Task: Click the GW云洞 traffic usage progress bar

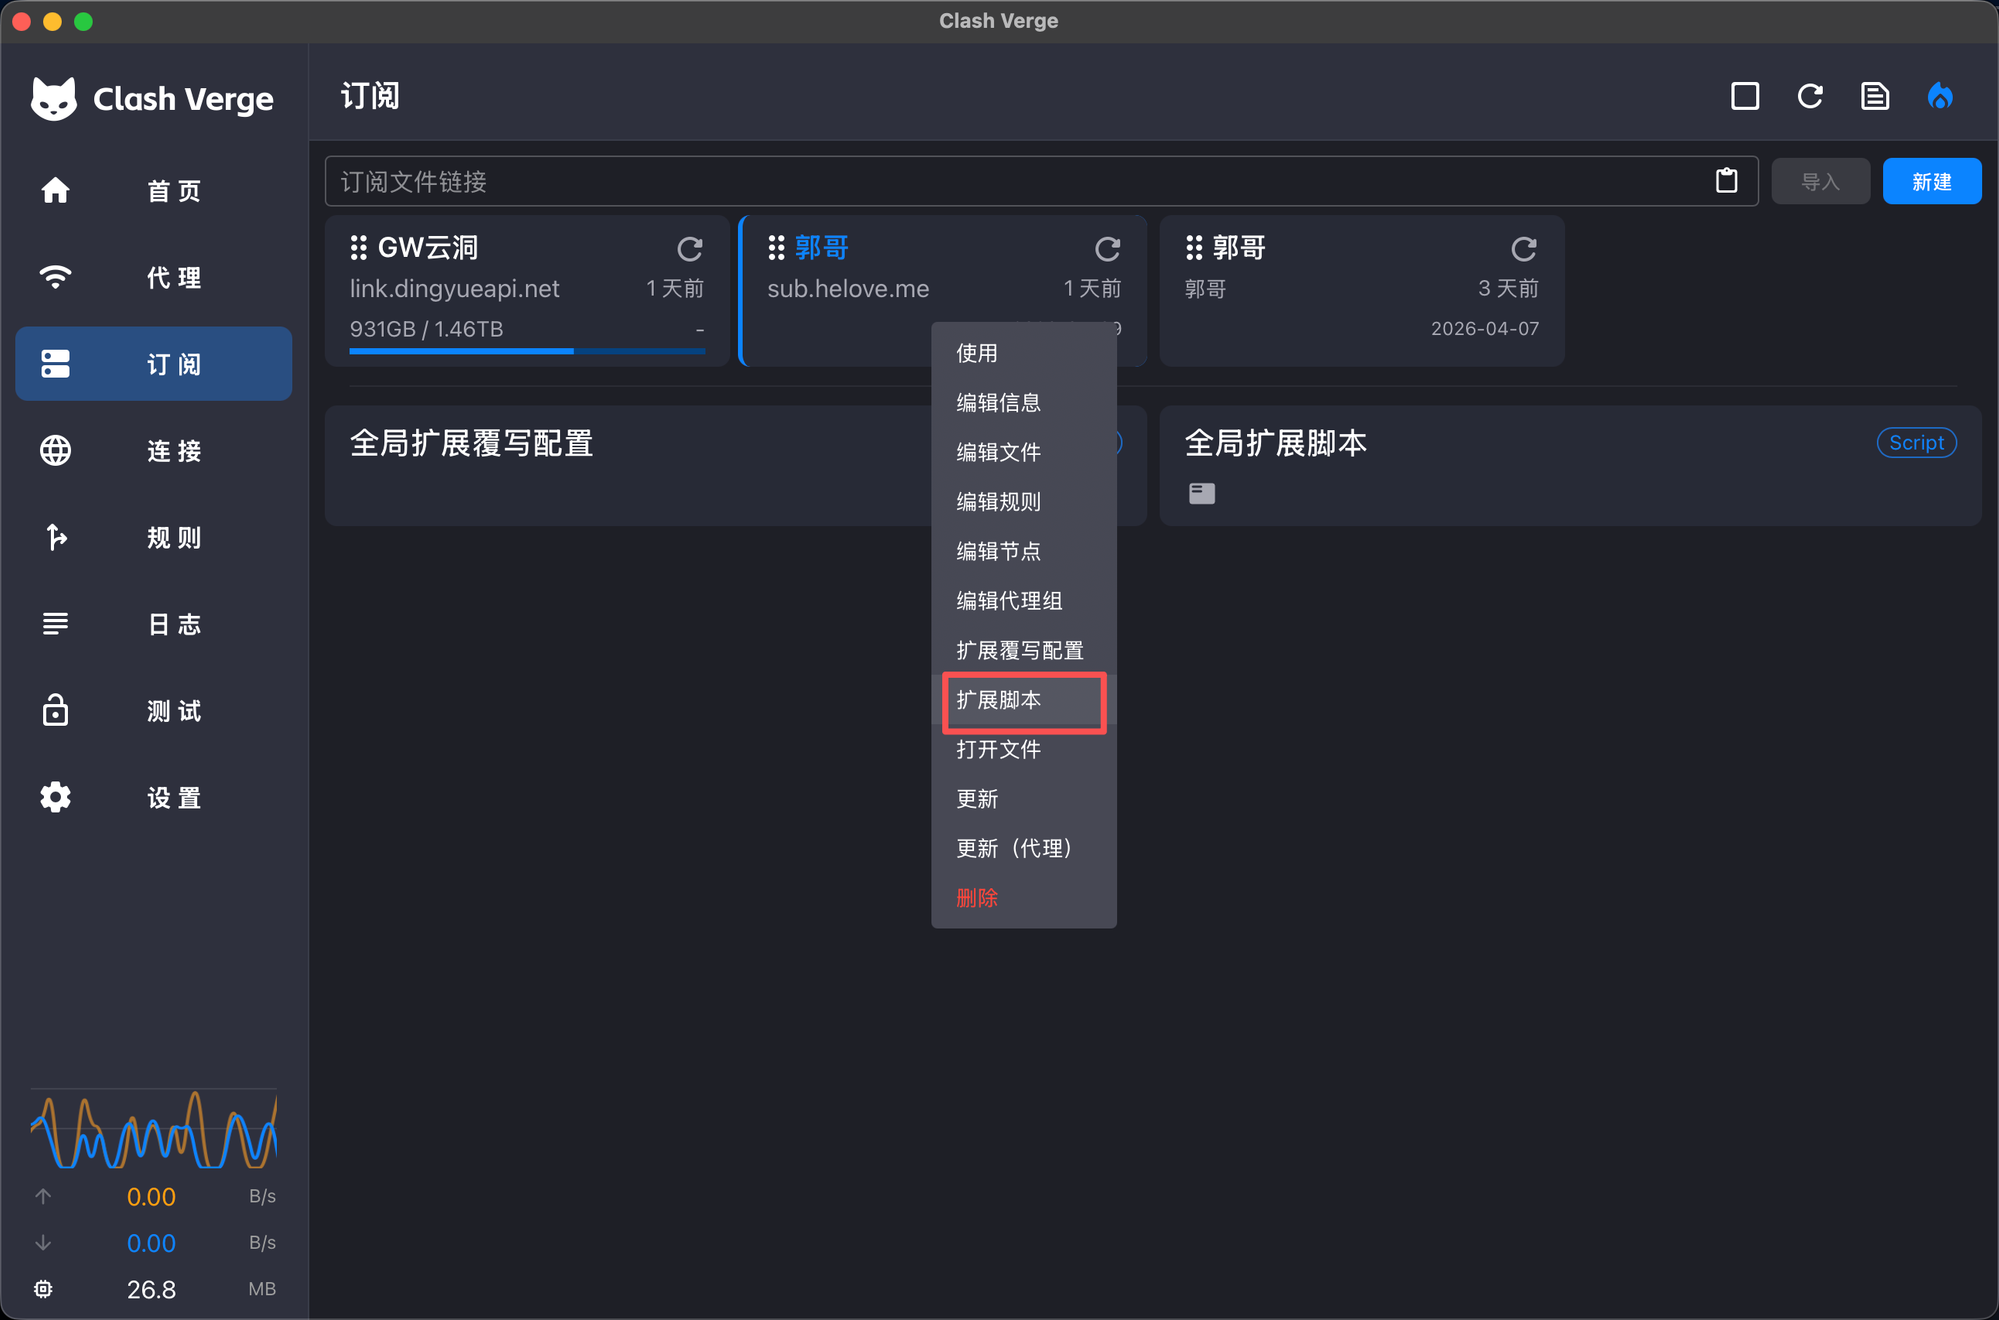Action: pyautogui.click(x=527, y=351)
